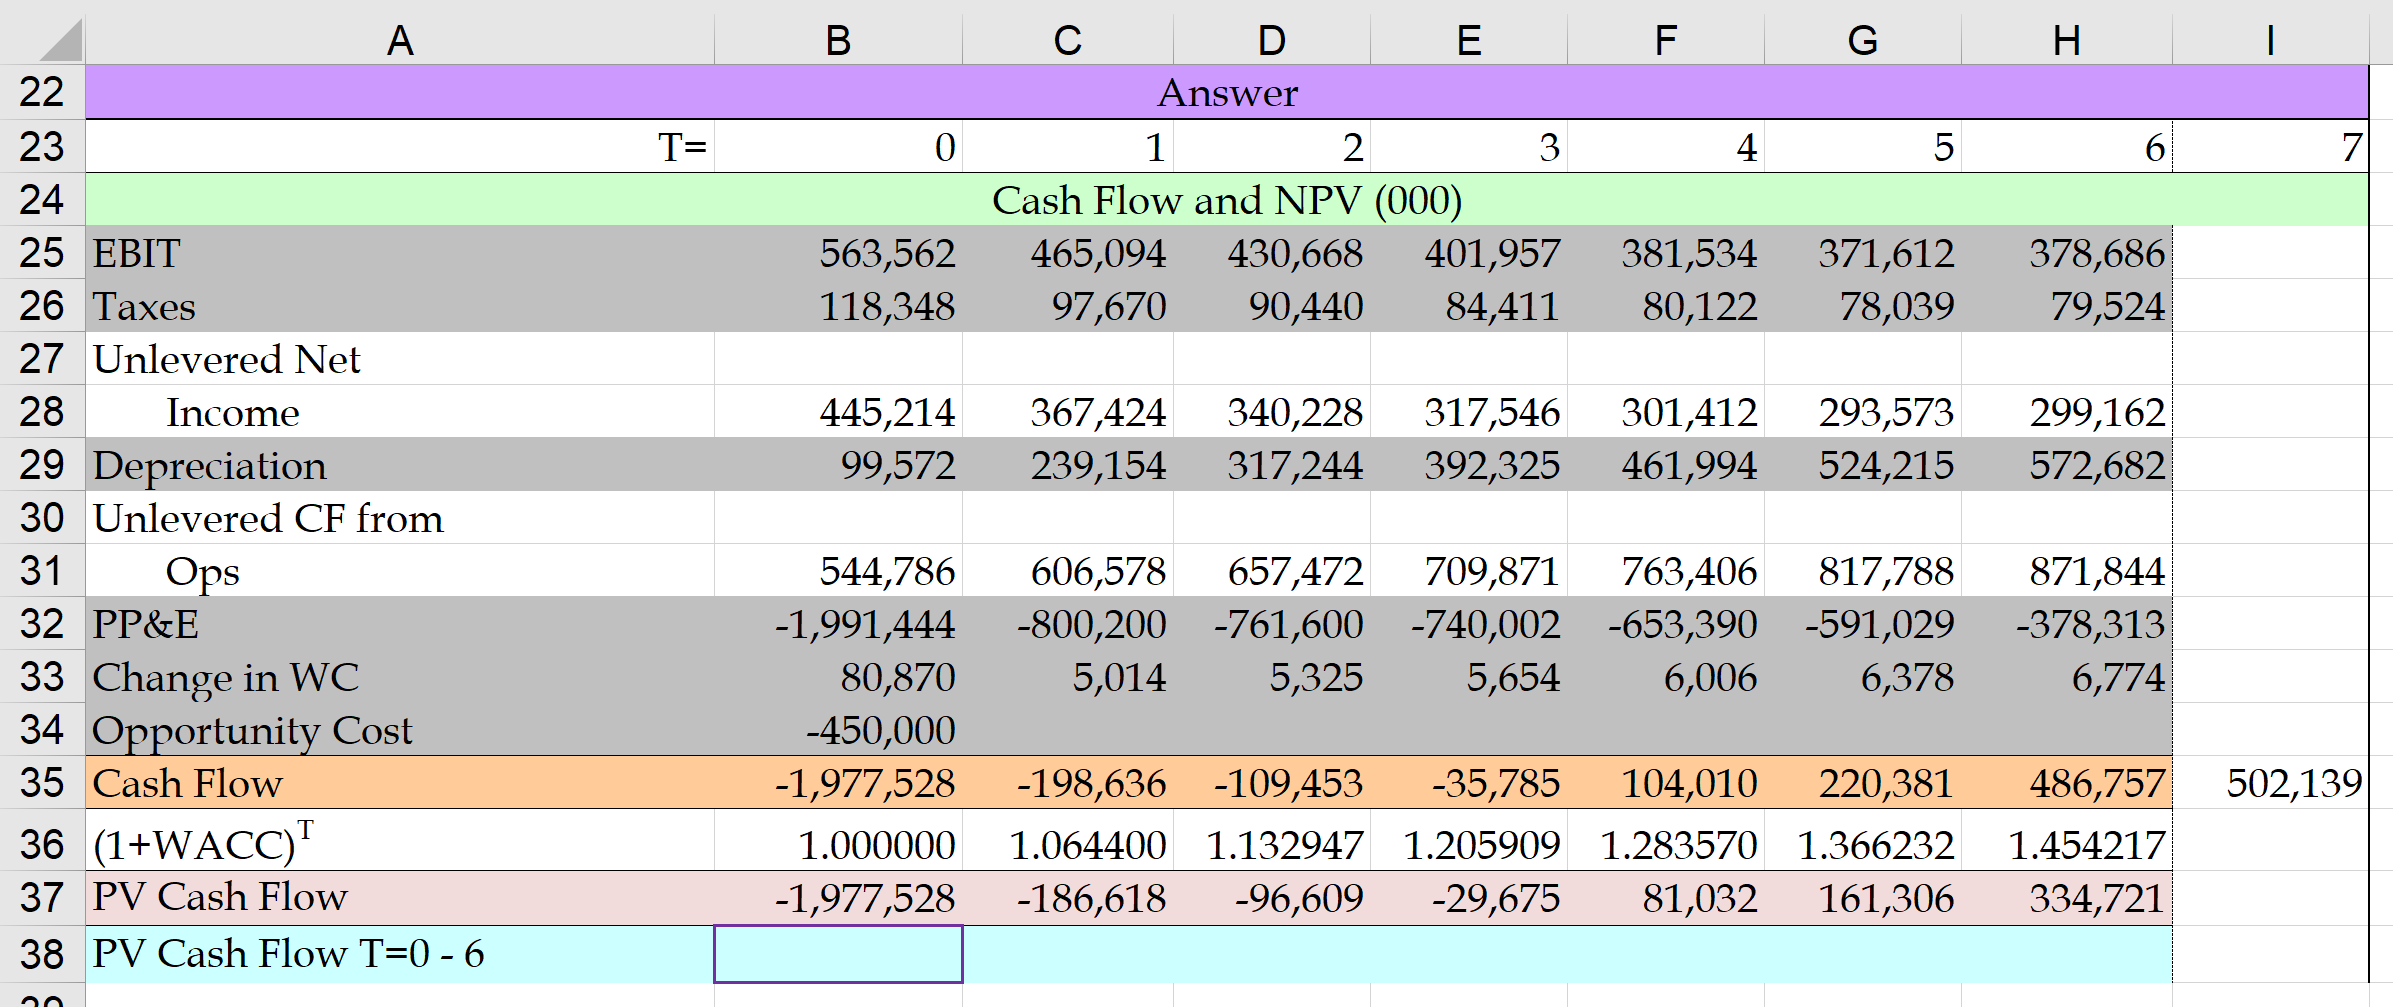Screen dimensions: 2393x1007
Task: Click Cash Flow value 104,010
Action: [1689, 783]
